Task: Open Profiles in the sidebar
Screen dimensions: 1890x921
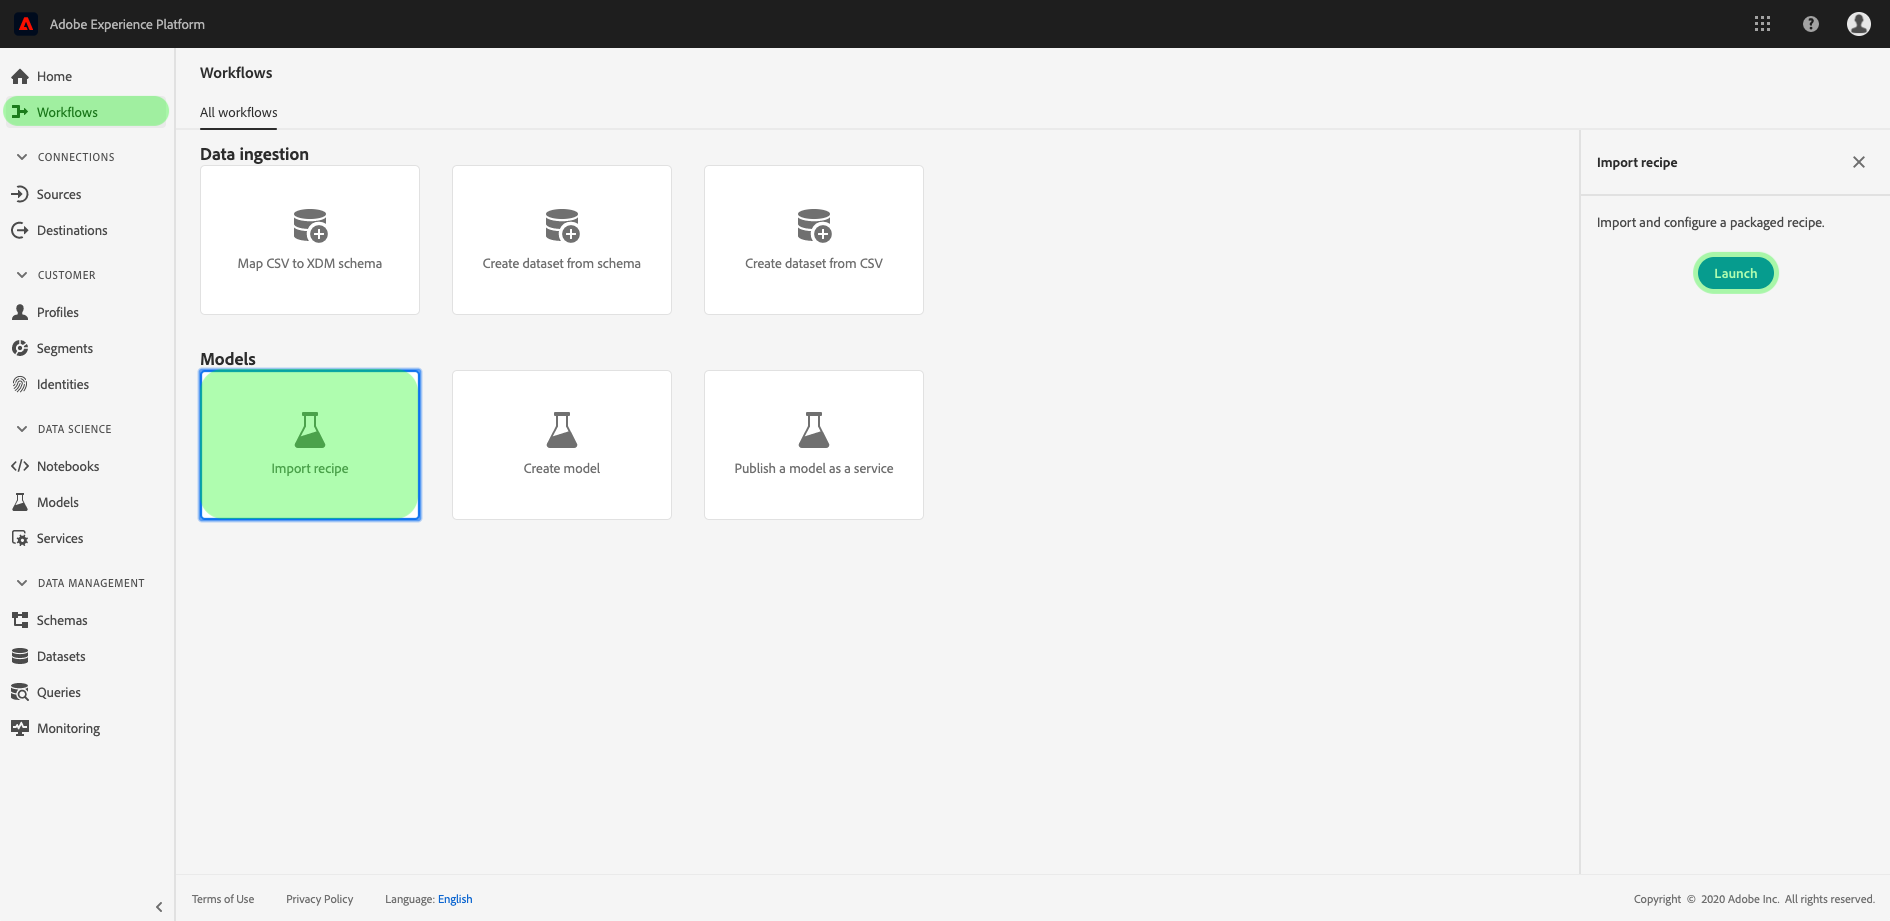Action: [58, 312]
